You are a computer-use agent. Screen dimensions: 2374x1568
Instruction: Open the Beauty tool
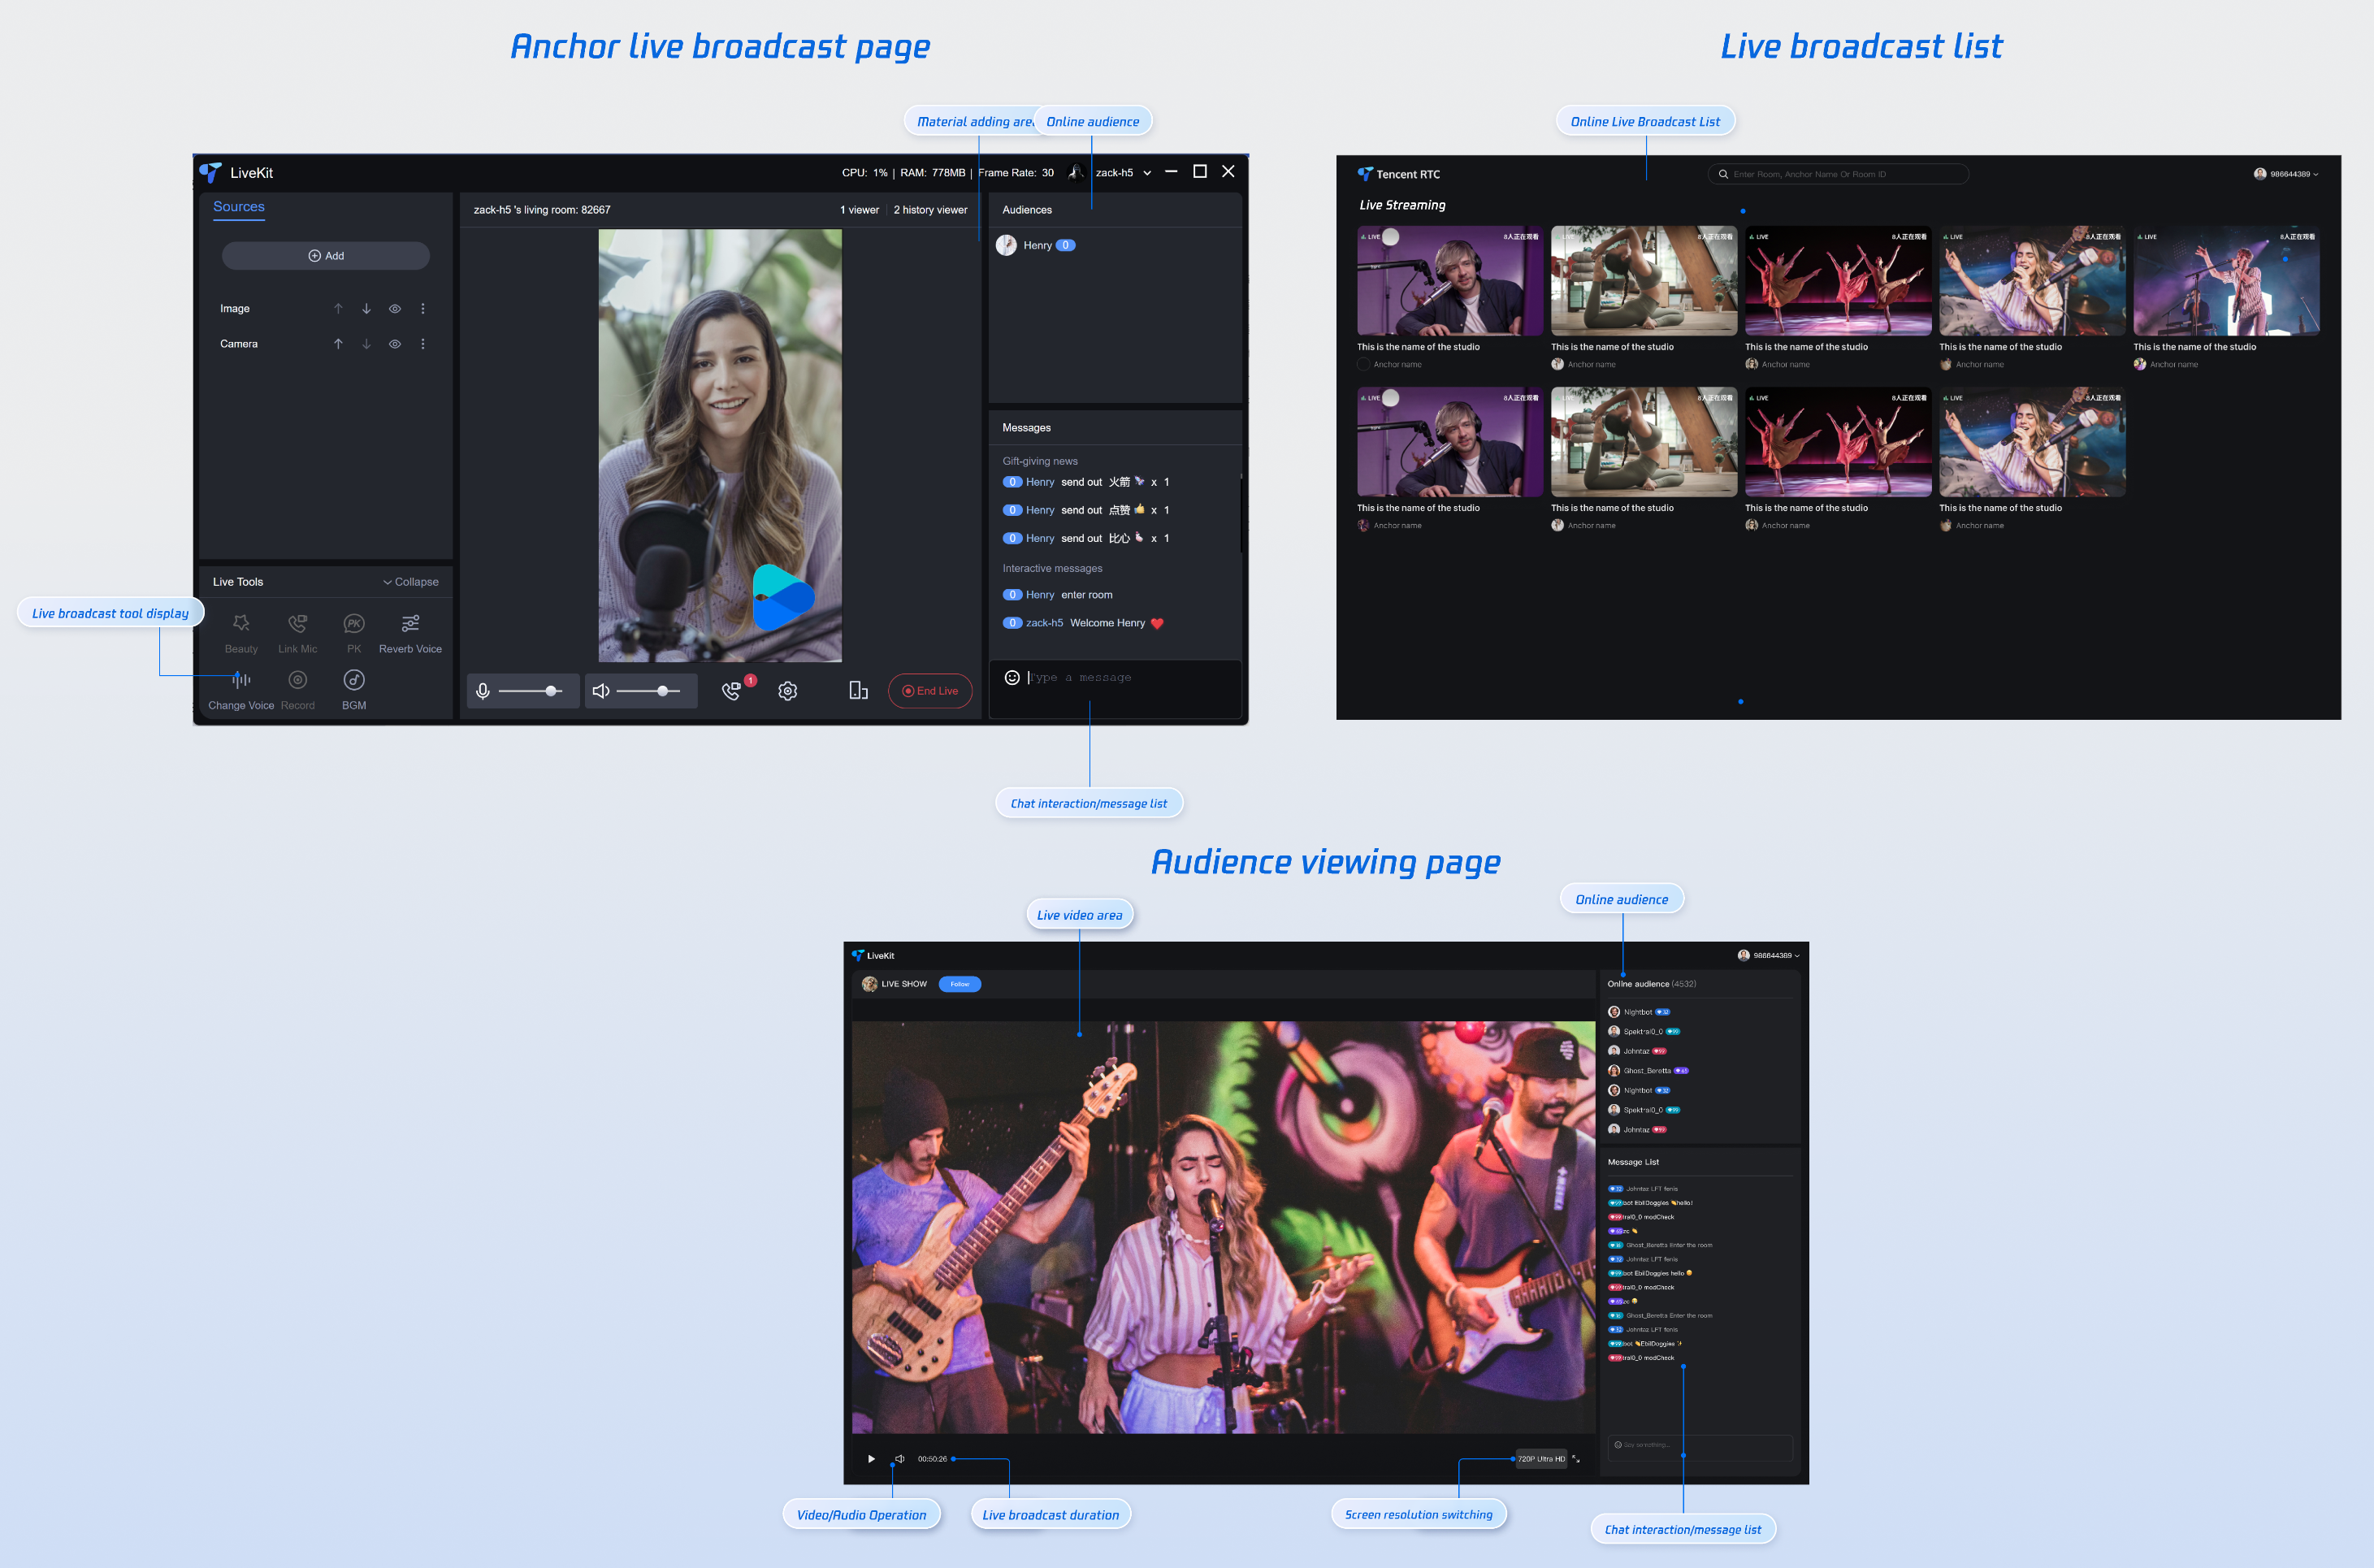pos(241,624)
